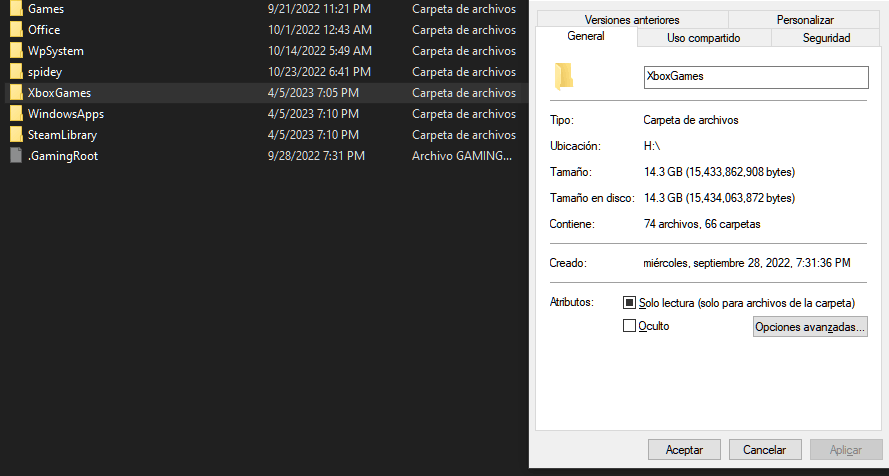Select the XboxGames row name in list
Image resolution: width=889 pixels, height=476 pixels.
tap(59, 92)
